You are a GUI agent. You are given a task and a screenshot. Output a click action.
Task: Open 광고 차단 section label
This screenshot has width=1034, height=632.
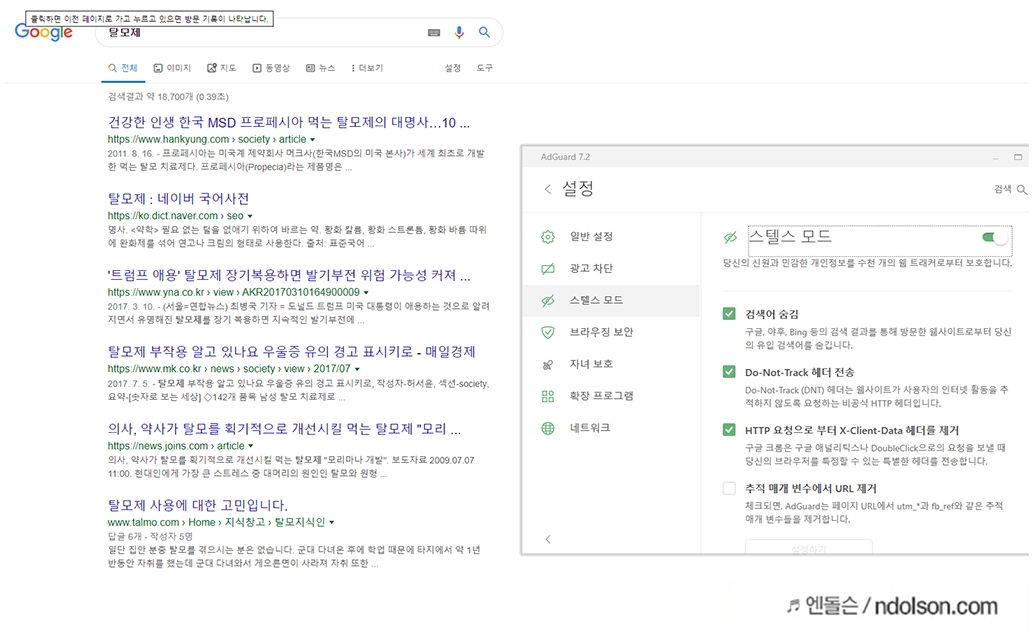[592, 269]
